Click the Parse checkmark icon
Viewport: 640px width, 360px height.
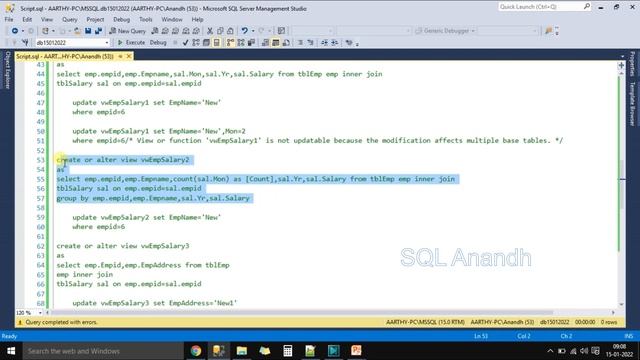(x=185, y=42)
